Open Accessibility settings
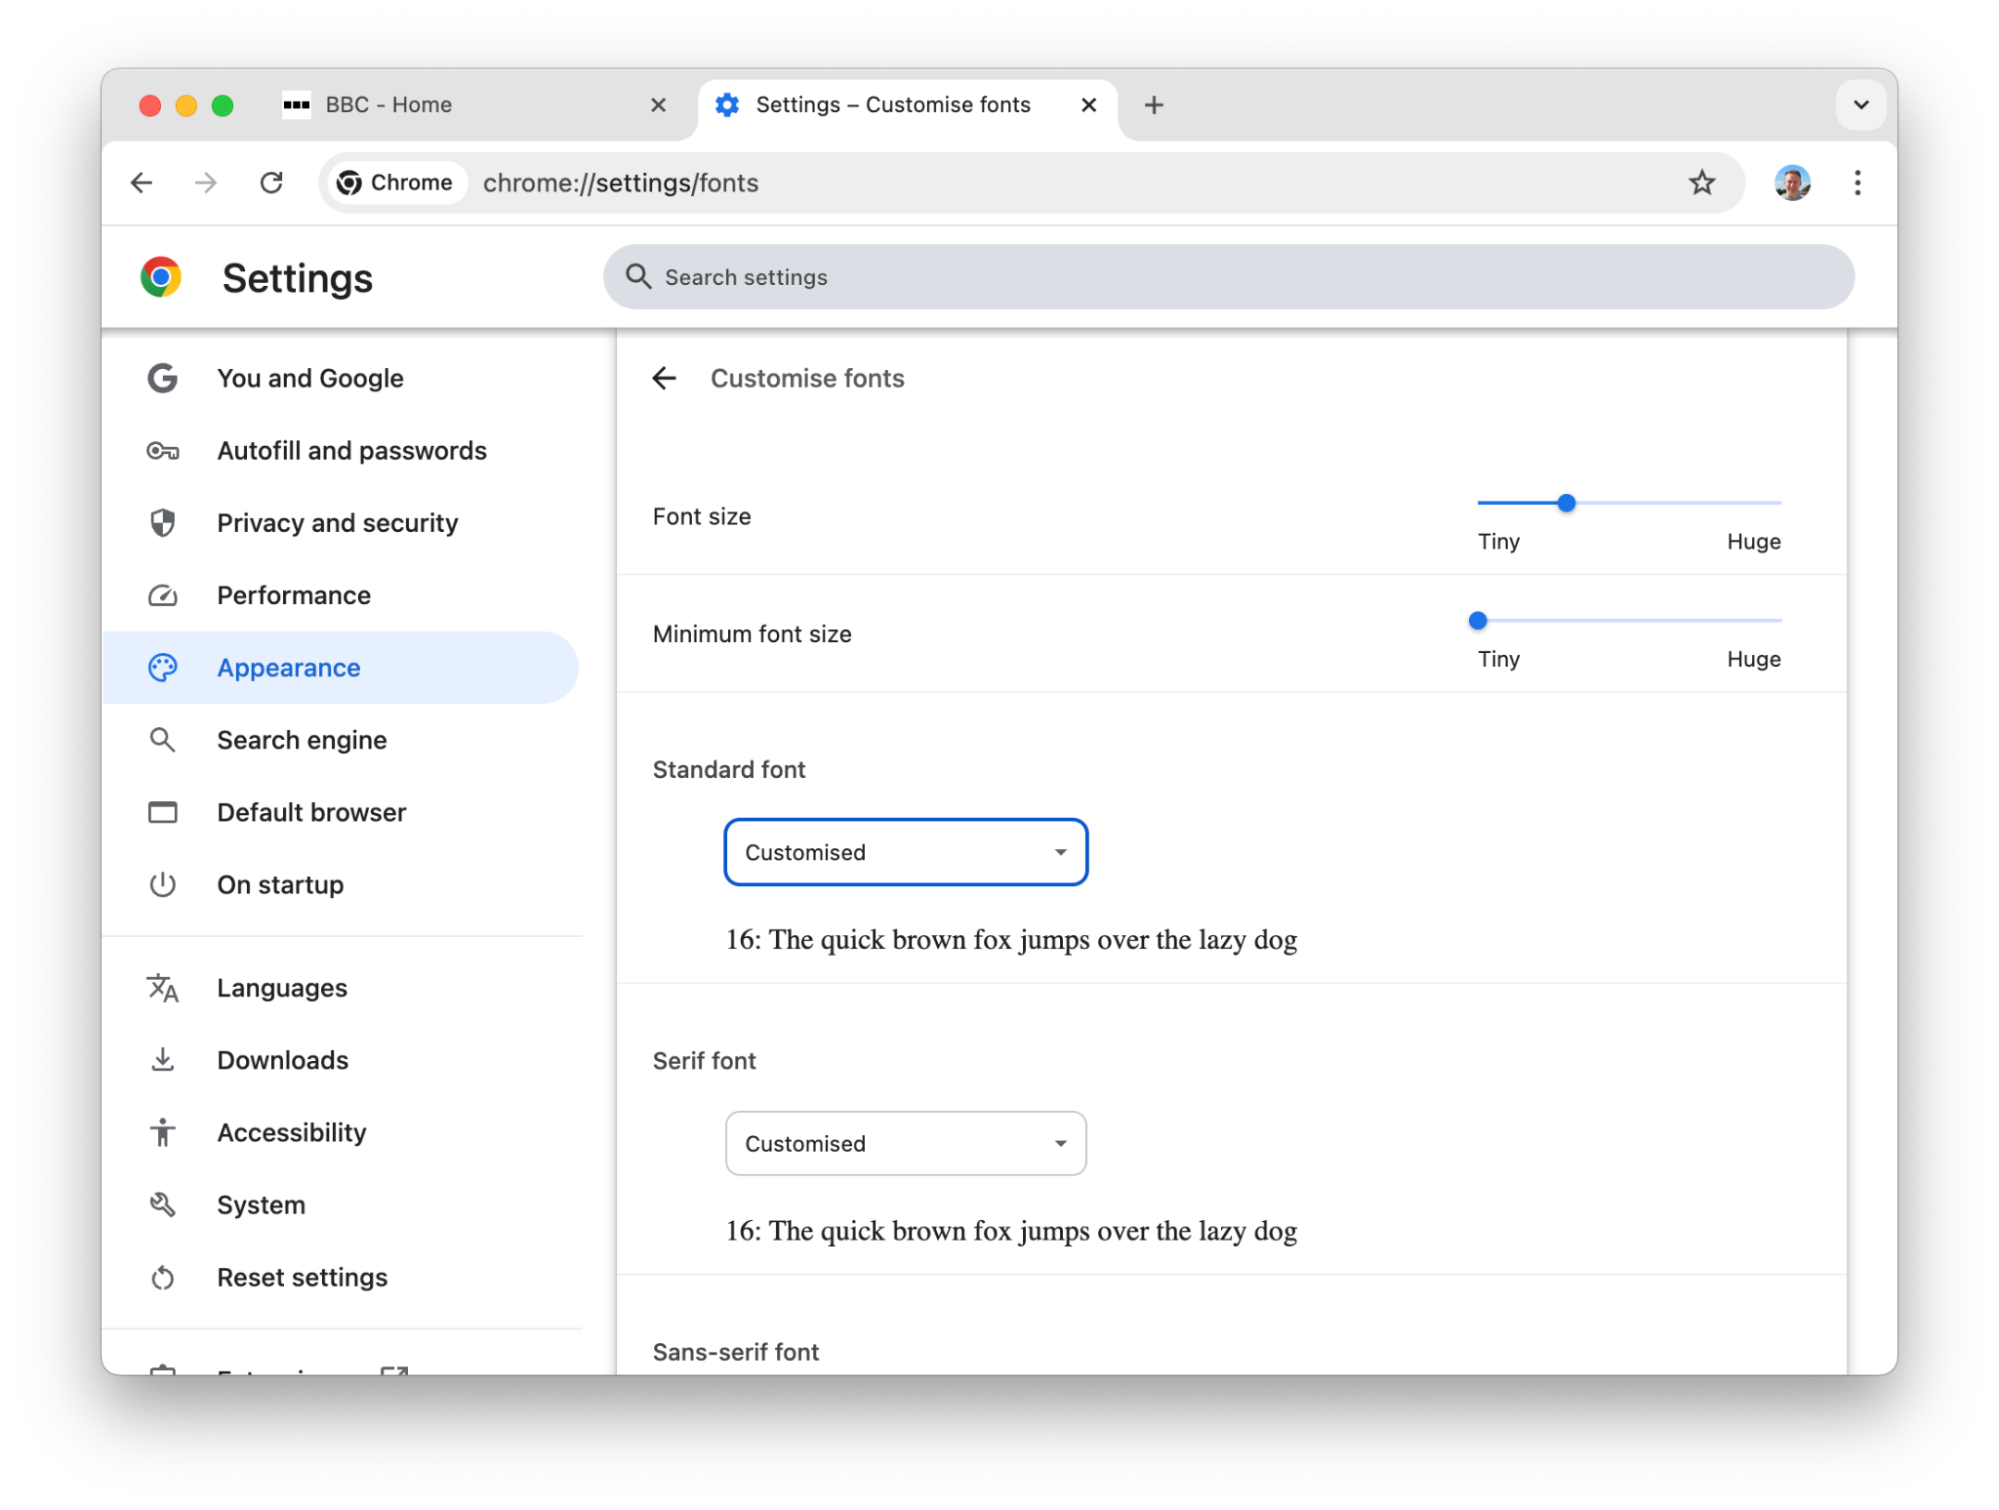Screen dimensions: 1999x1510 [x=340, y=1133]
